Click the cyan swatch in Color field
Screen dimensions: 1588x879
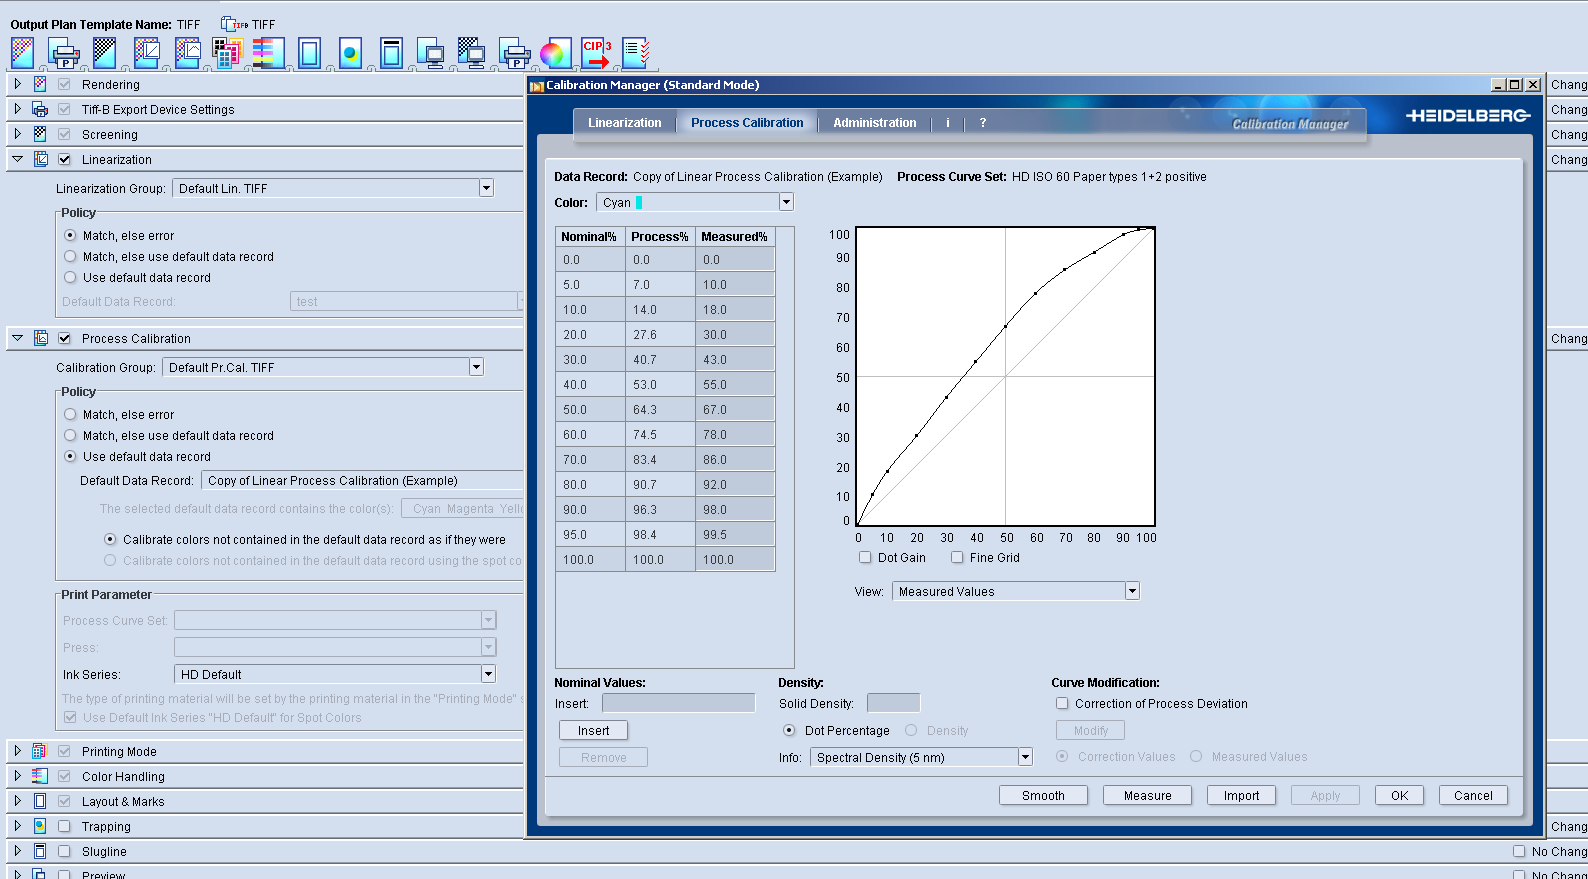coord(639,203)
